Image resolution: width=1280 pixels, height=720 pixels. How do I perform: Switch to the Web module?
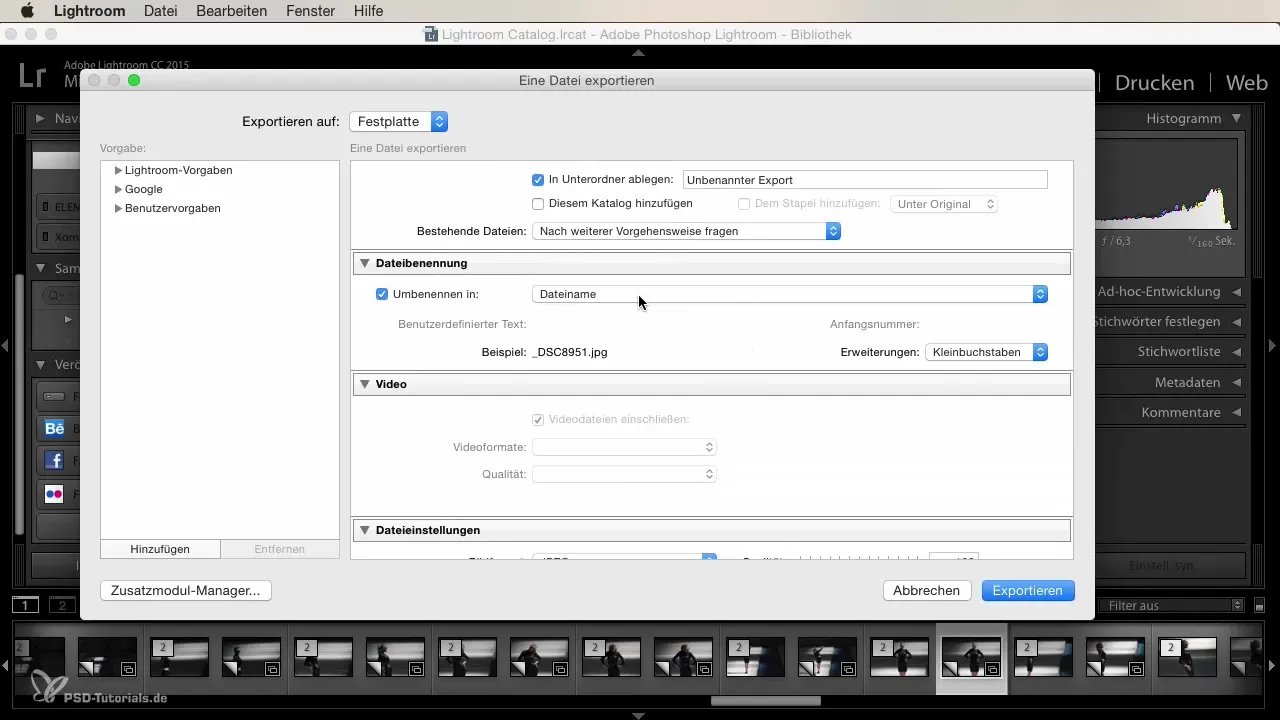(x=1247, y=83)
